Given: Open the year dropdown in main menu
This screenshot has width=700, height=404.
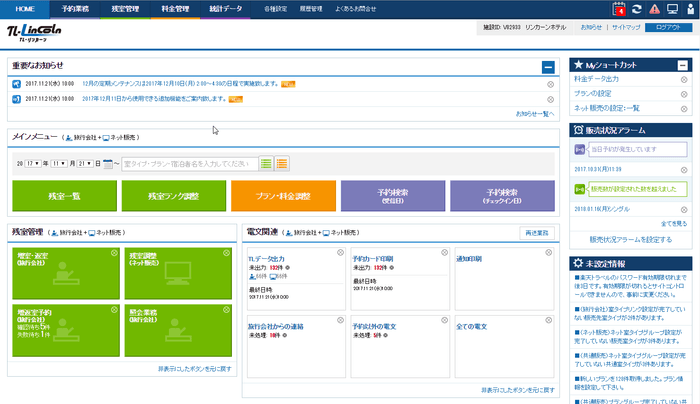Looking at the screenshot, I should pos(31,163).
